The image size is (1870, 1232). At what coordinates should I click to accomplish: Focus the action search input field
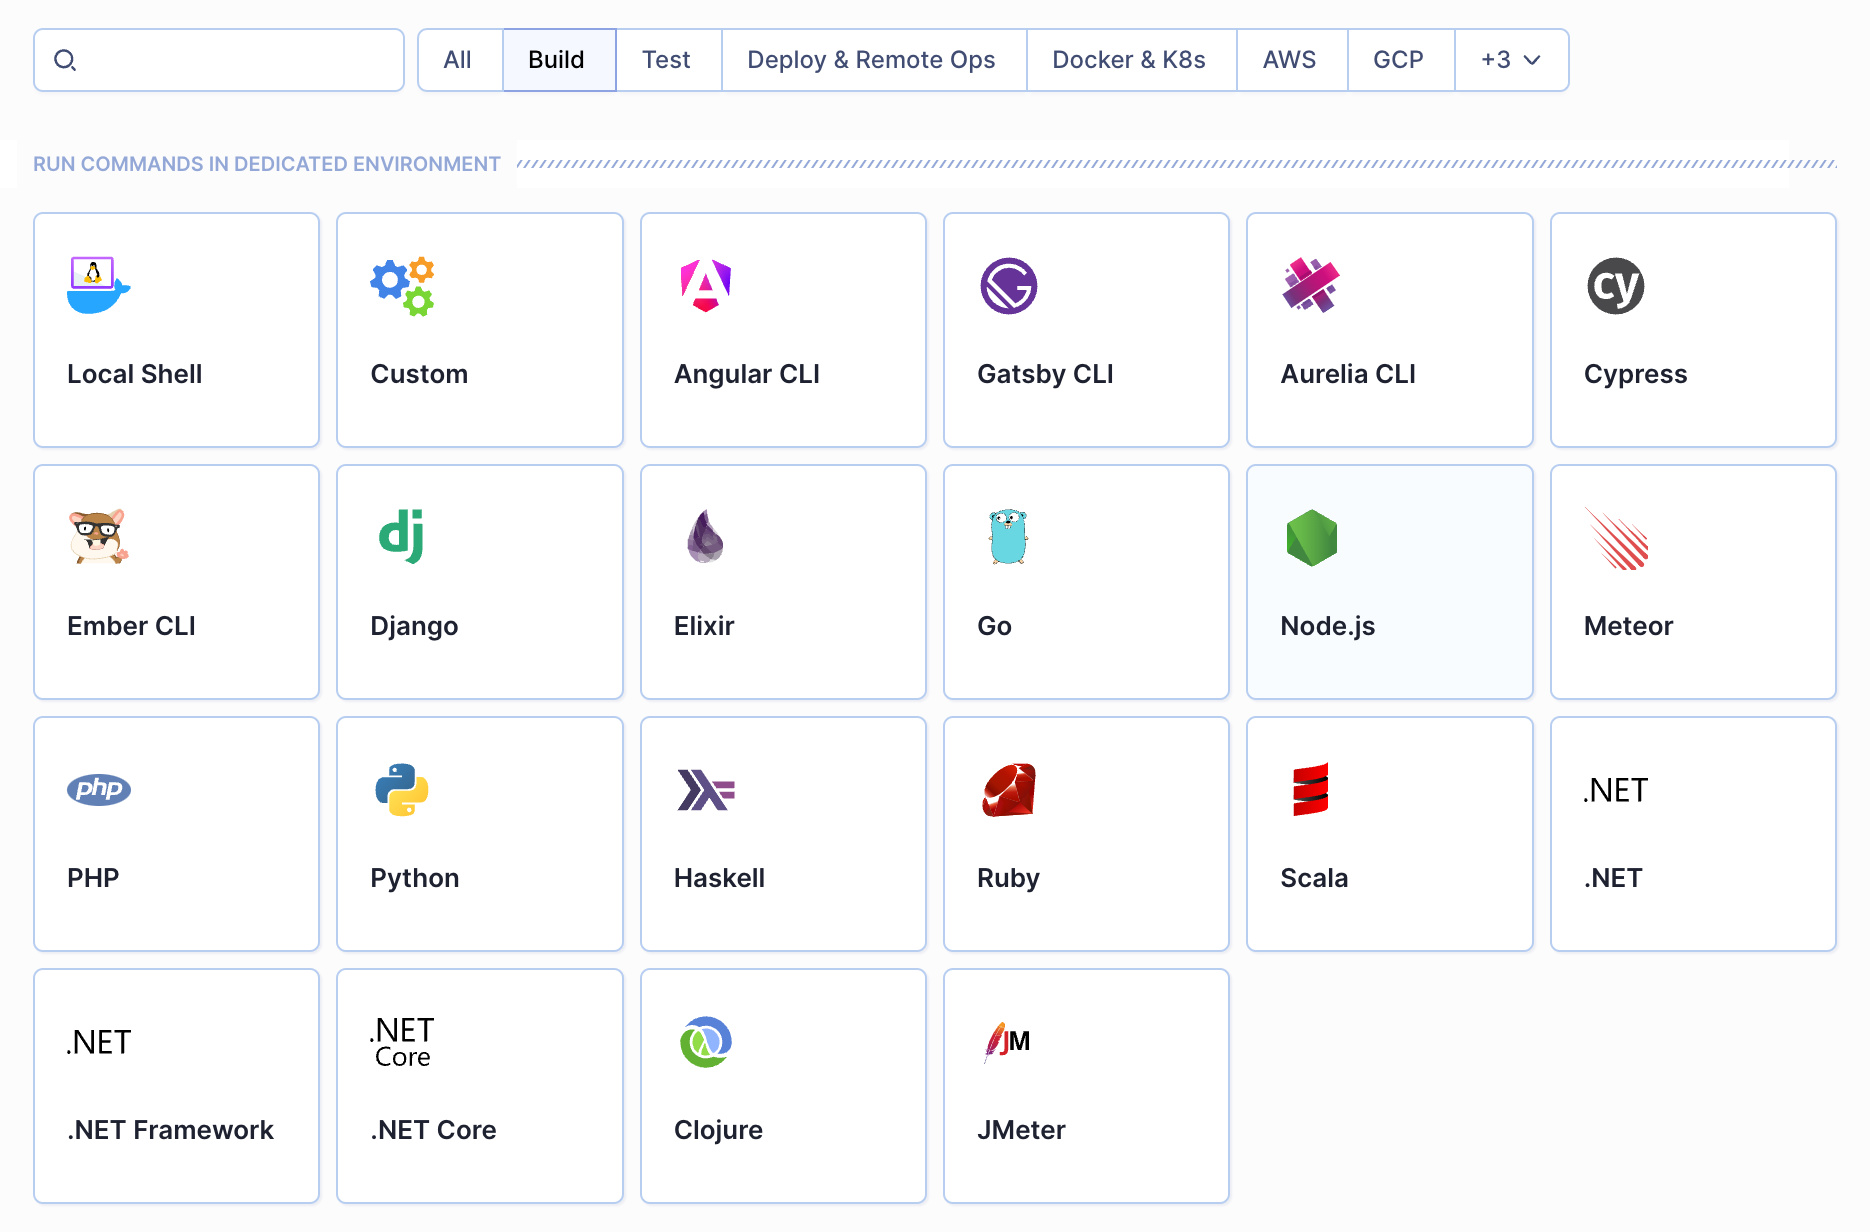tap(219, 60)
